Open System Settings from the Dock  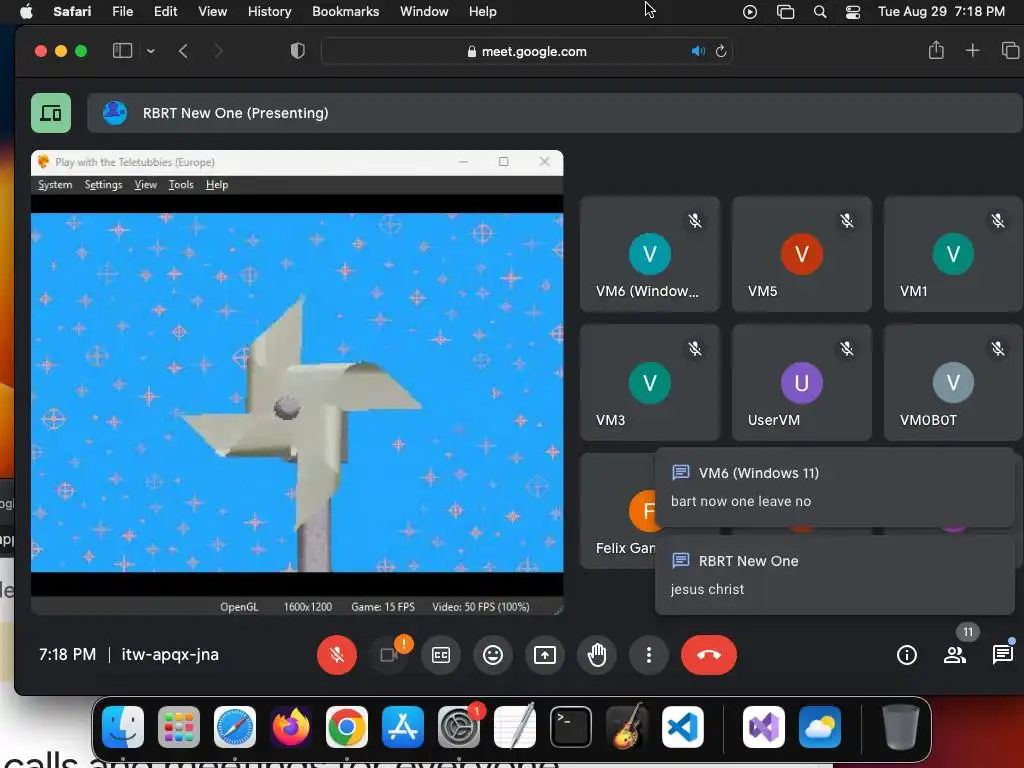[458, 727]
